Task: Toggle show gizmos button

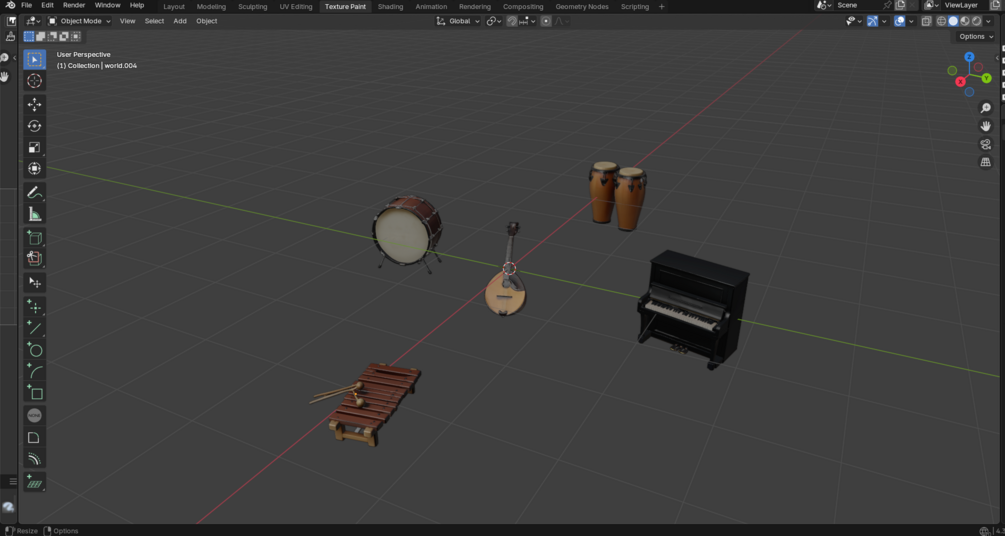Action: (872, 21)
